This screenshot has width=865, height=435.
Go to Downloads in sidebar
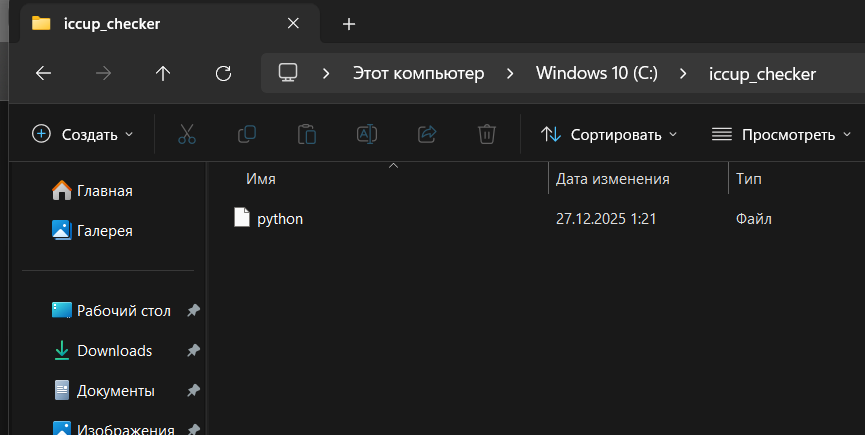click(x=114, y=350)
